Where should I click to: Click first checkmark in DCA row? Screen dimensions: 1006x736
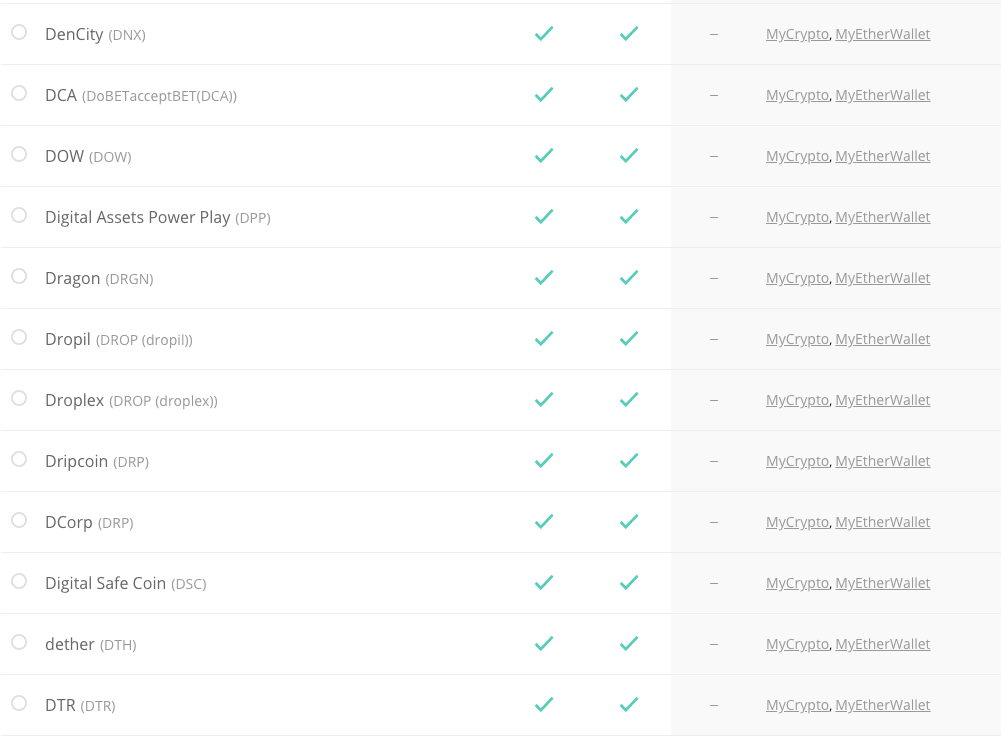pos(544,95)
